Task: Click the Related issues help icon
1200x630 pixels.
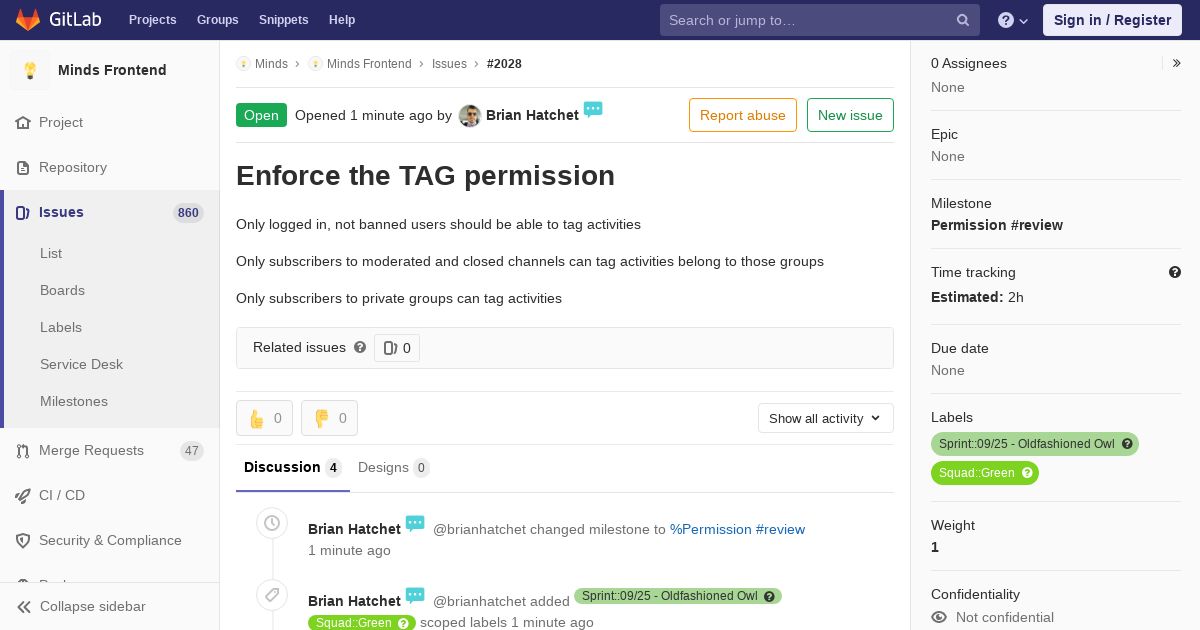Action: pyautogui.click(x=360, y=347)
